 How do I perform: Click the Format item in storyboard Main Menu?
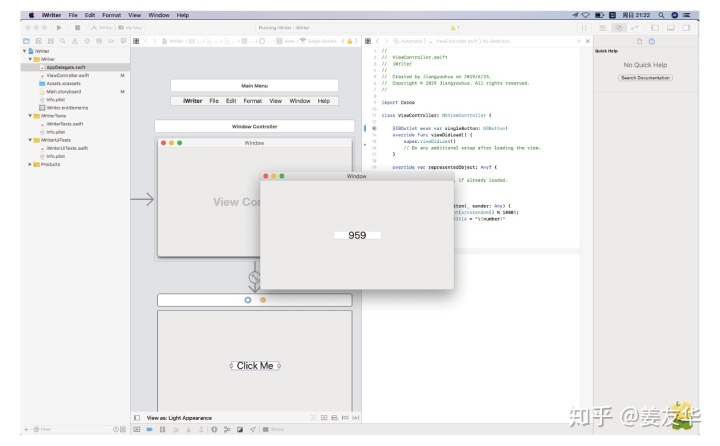click(x=253, y=101)
